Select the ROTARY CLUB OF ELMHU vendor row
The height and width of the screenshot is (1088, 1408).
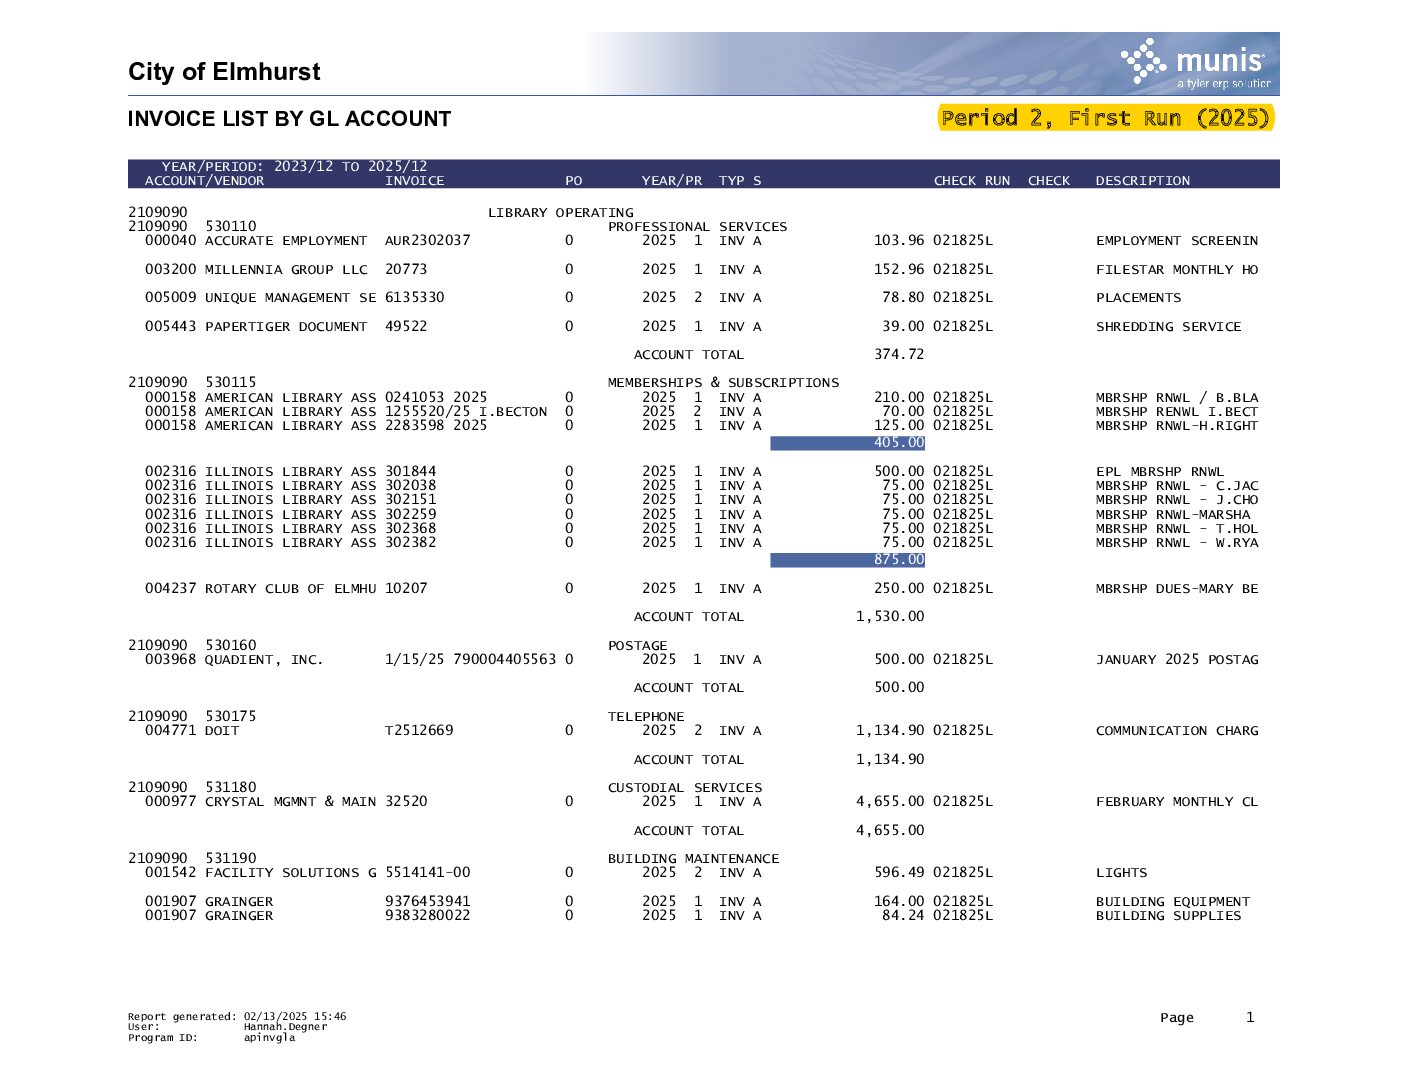[x=702, y=589]
